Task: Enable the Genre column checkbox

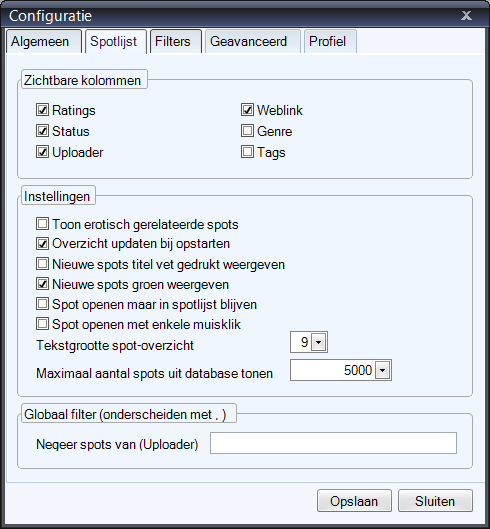Action: click(x=247, y=131)
